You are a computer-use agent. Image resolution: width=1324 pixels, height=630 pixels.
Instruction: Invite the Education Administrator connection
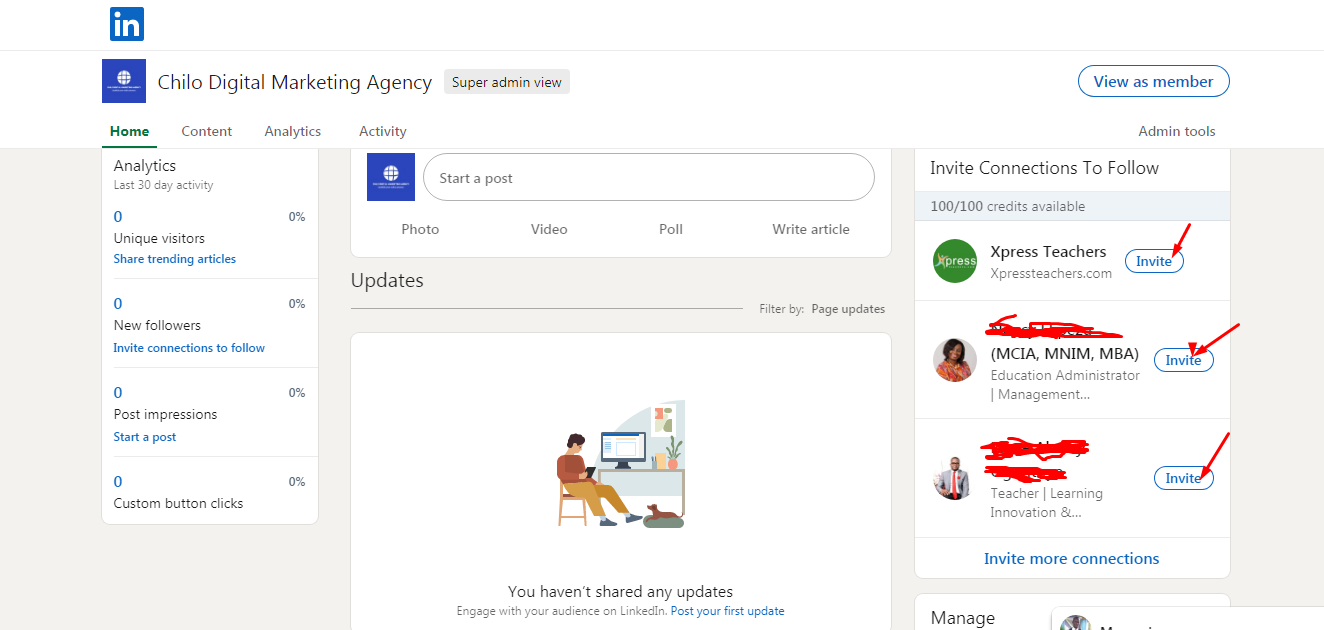1184,360
